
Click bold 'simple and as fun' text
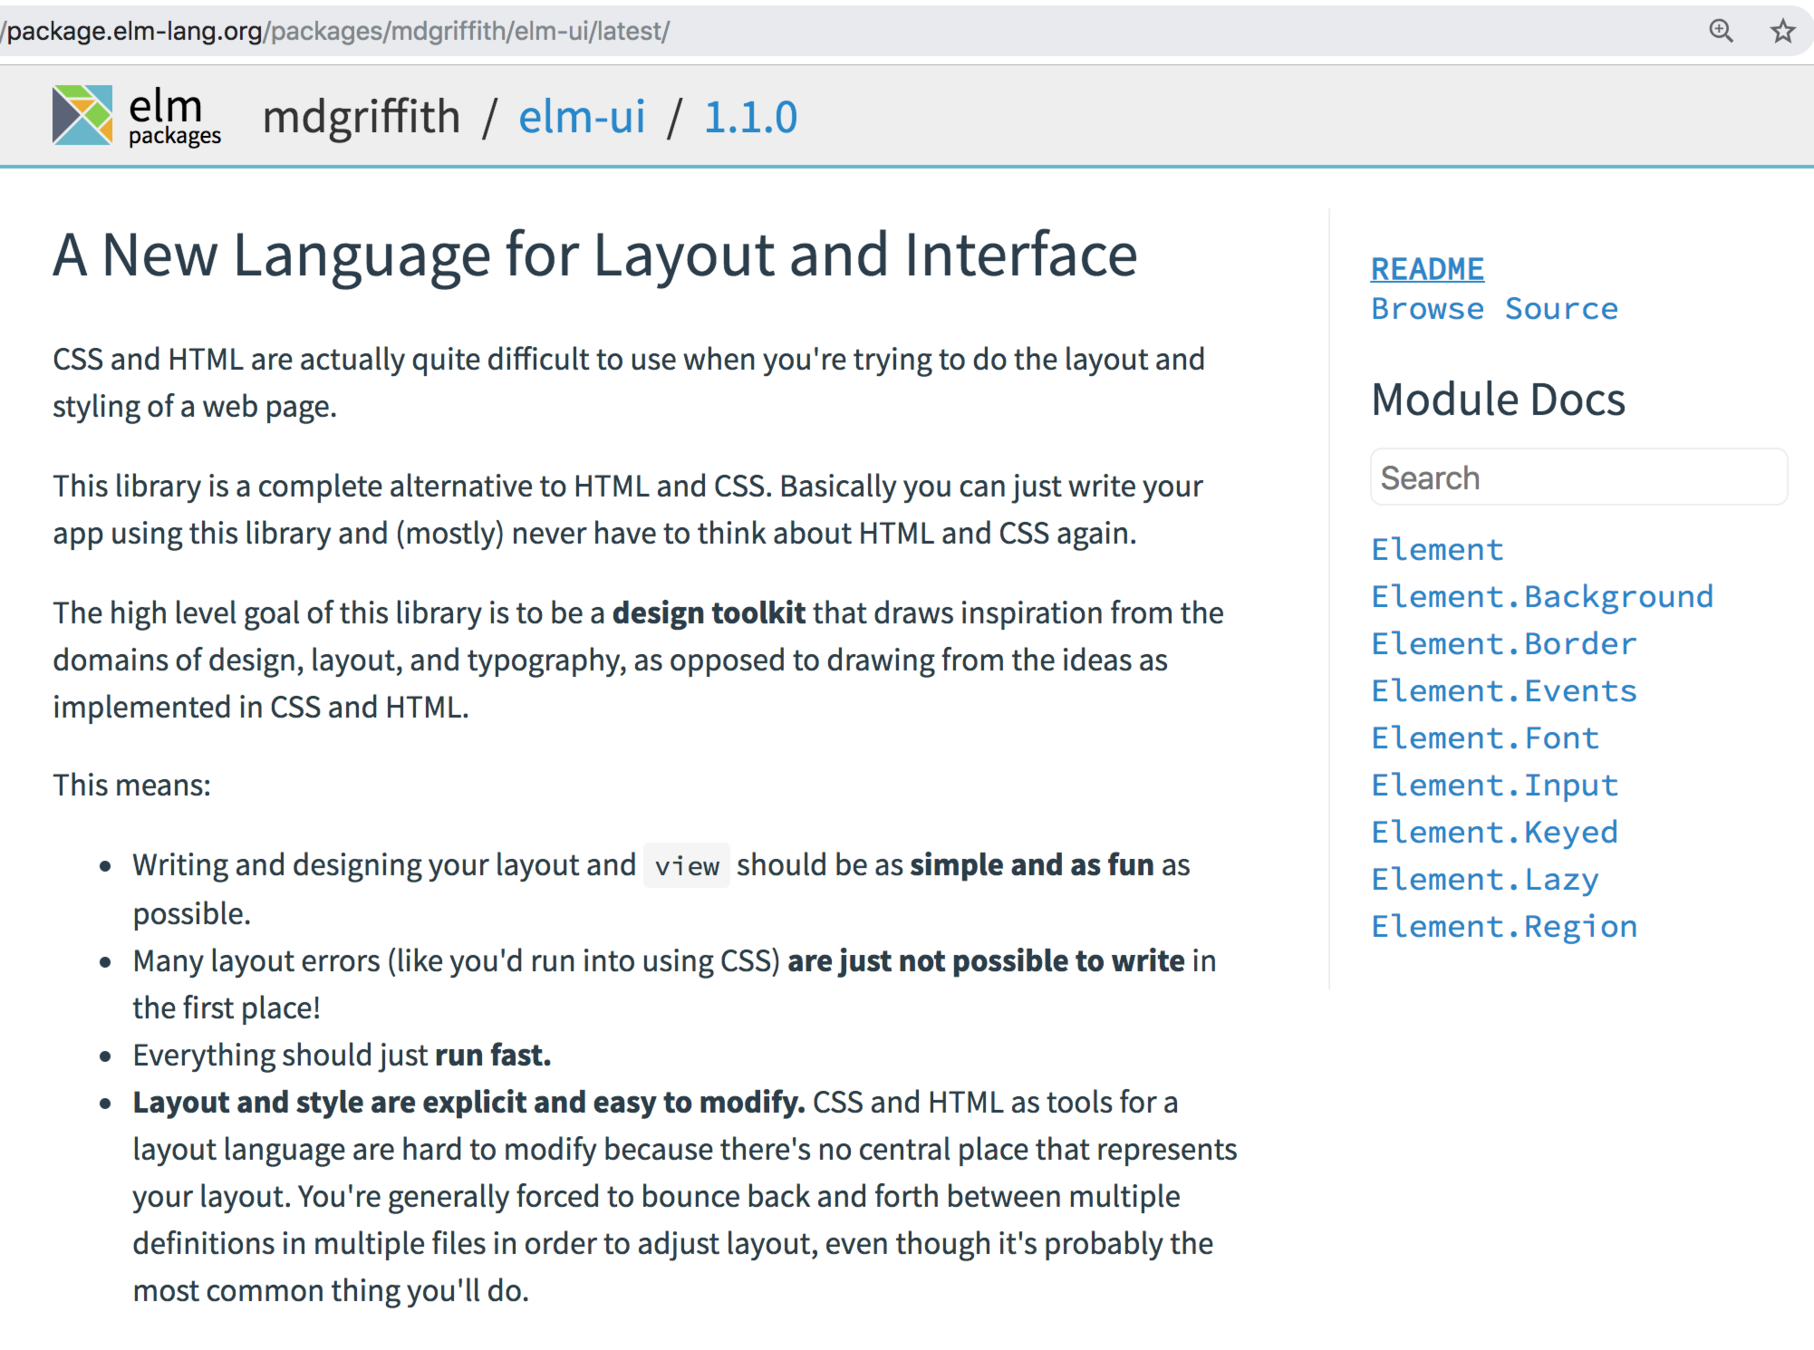[1032, 865]
